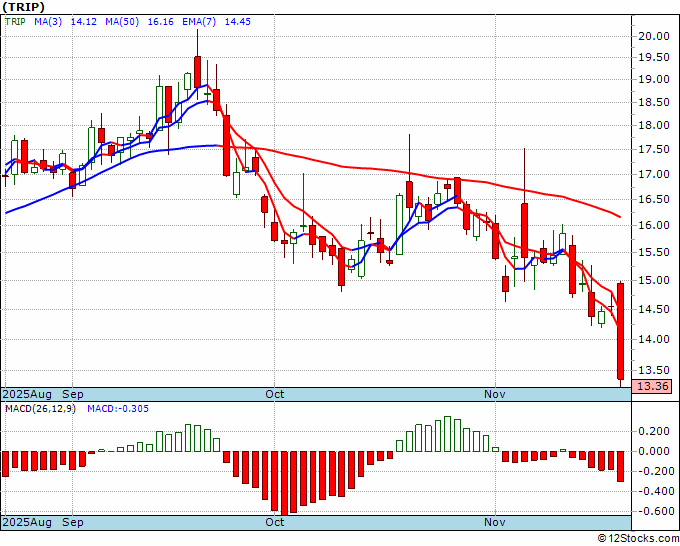Image resolution: width=680 pixels, height=546 pixels.
Task: Click the 0.000 MACD axis label
Action: [654, 451]
